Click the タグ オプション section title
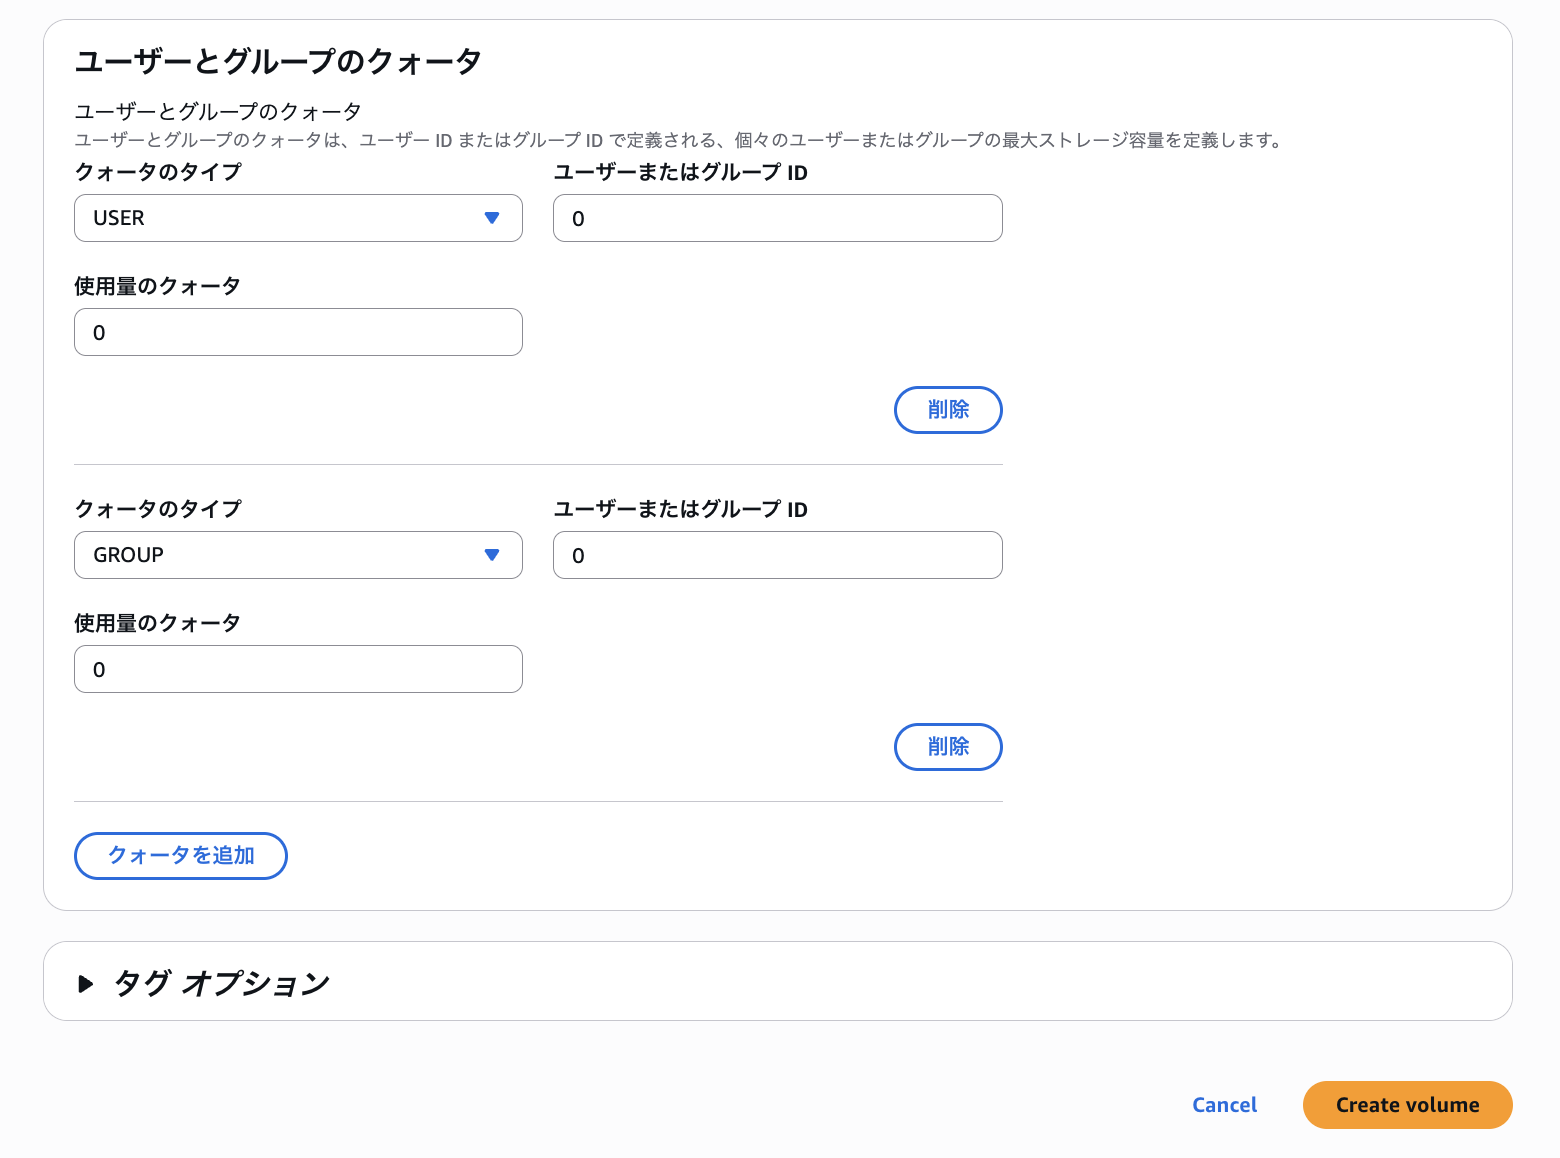 coord(221,984)
